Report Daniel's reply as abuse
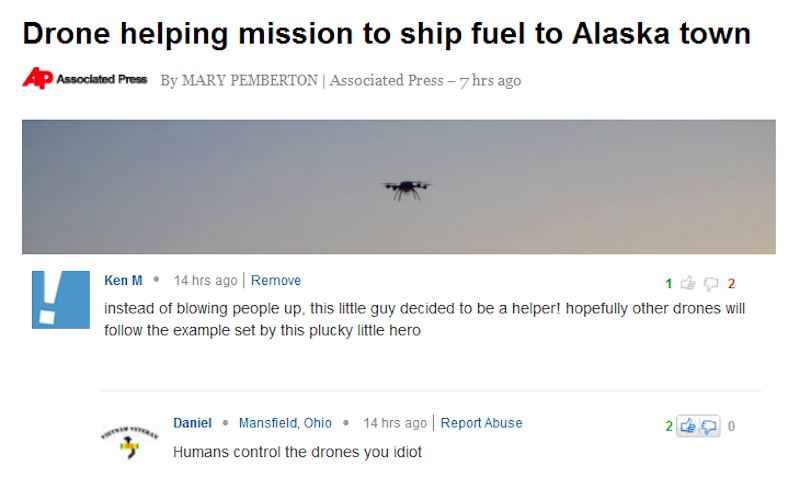This screenshot has width=800, height=500. click(x=481, y=423)
